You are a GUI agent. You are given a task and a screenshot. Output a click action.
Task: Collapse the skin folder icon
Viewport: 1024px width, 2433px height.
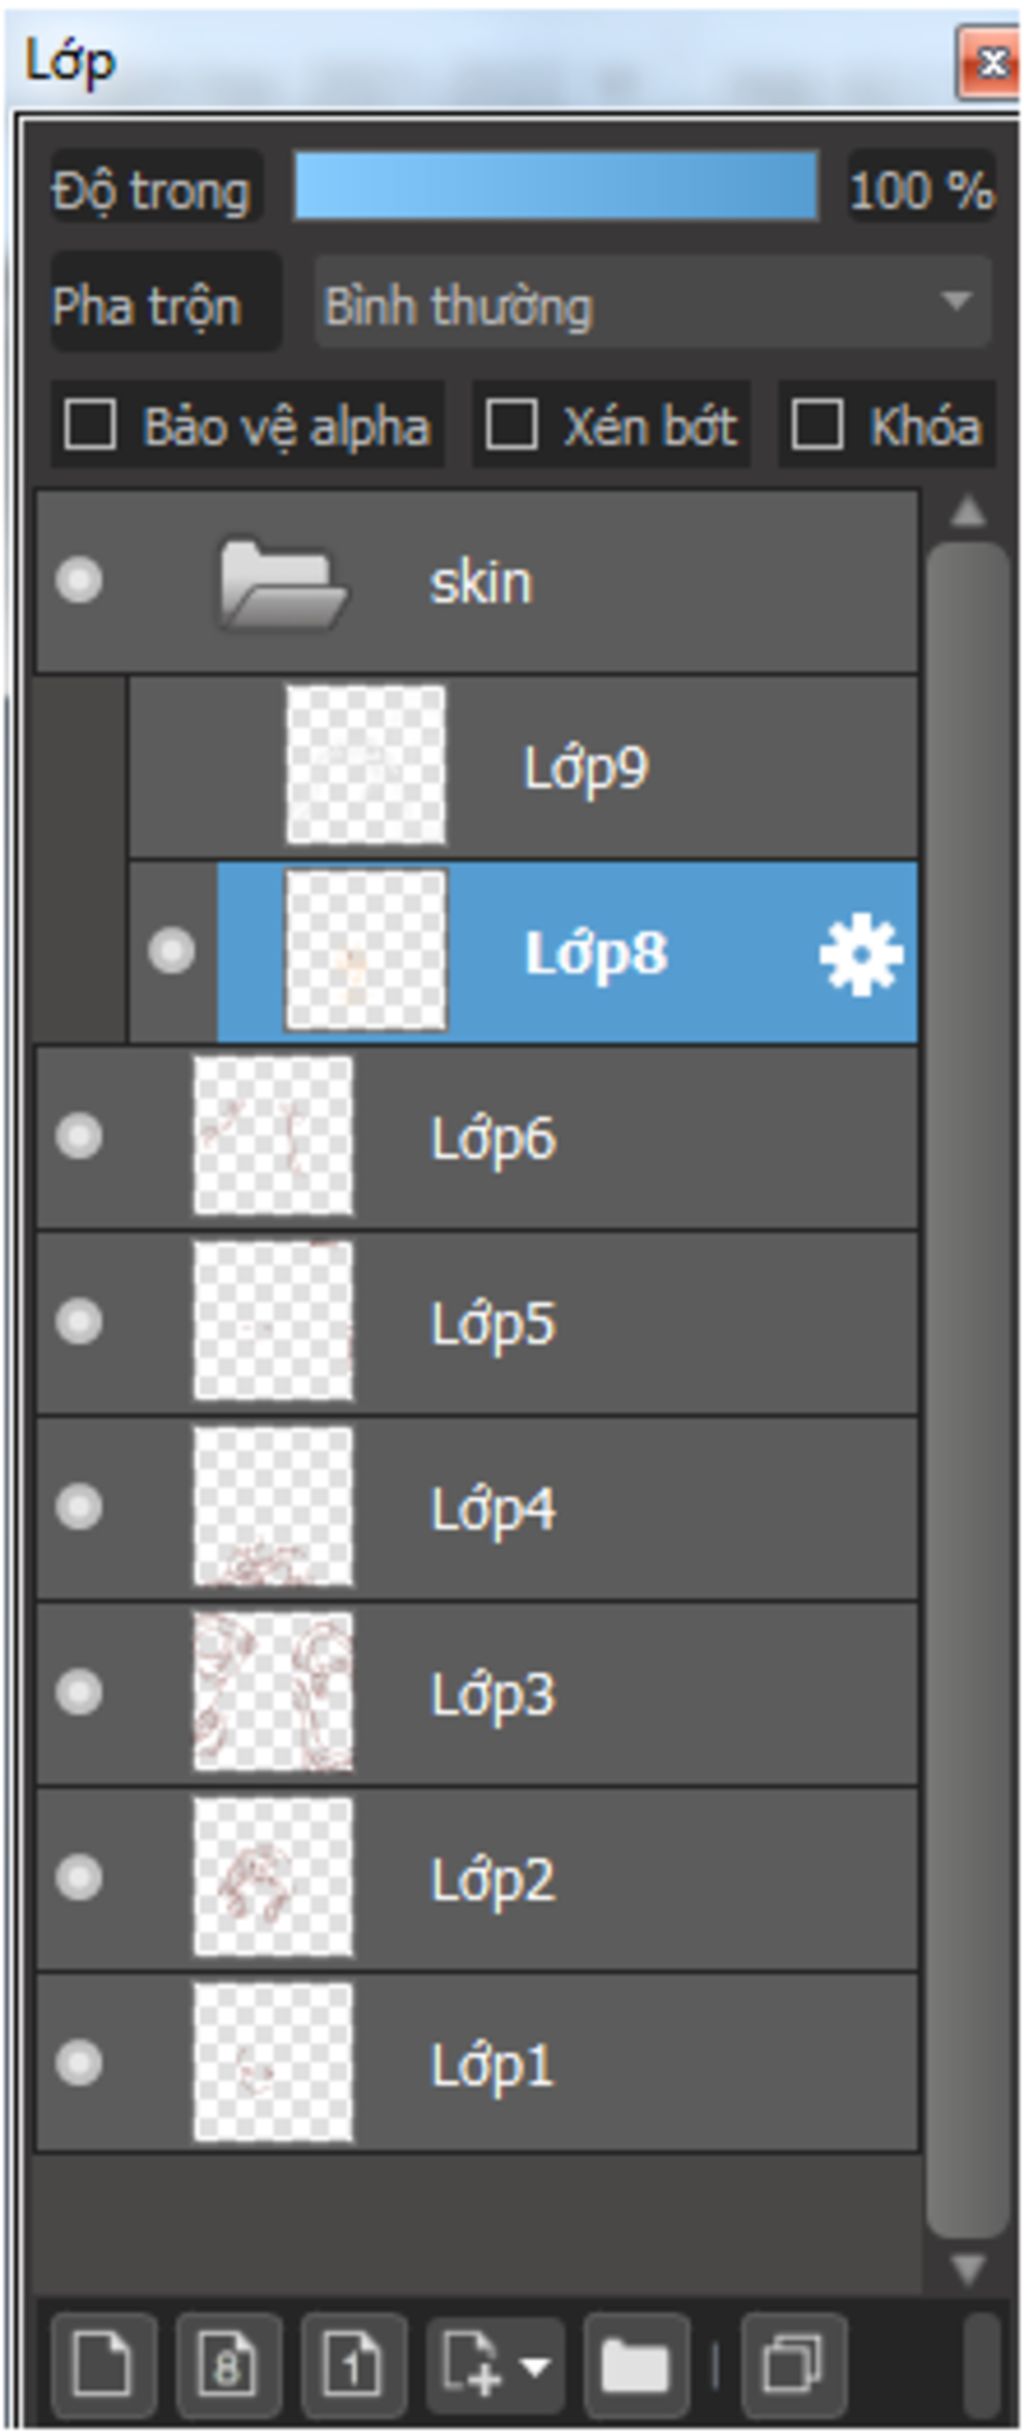click(282, 583)
